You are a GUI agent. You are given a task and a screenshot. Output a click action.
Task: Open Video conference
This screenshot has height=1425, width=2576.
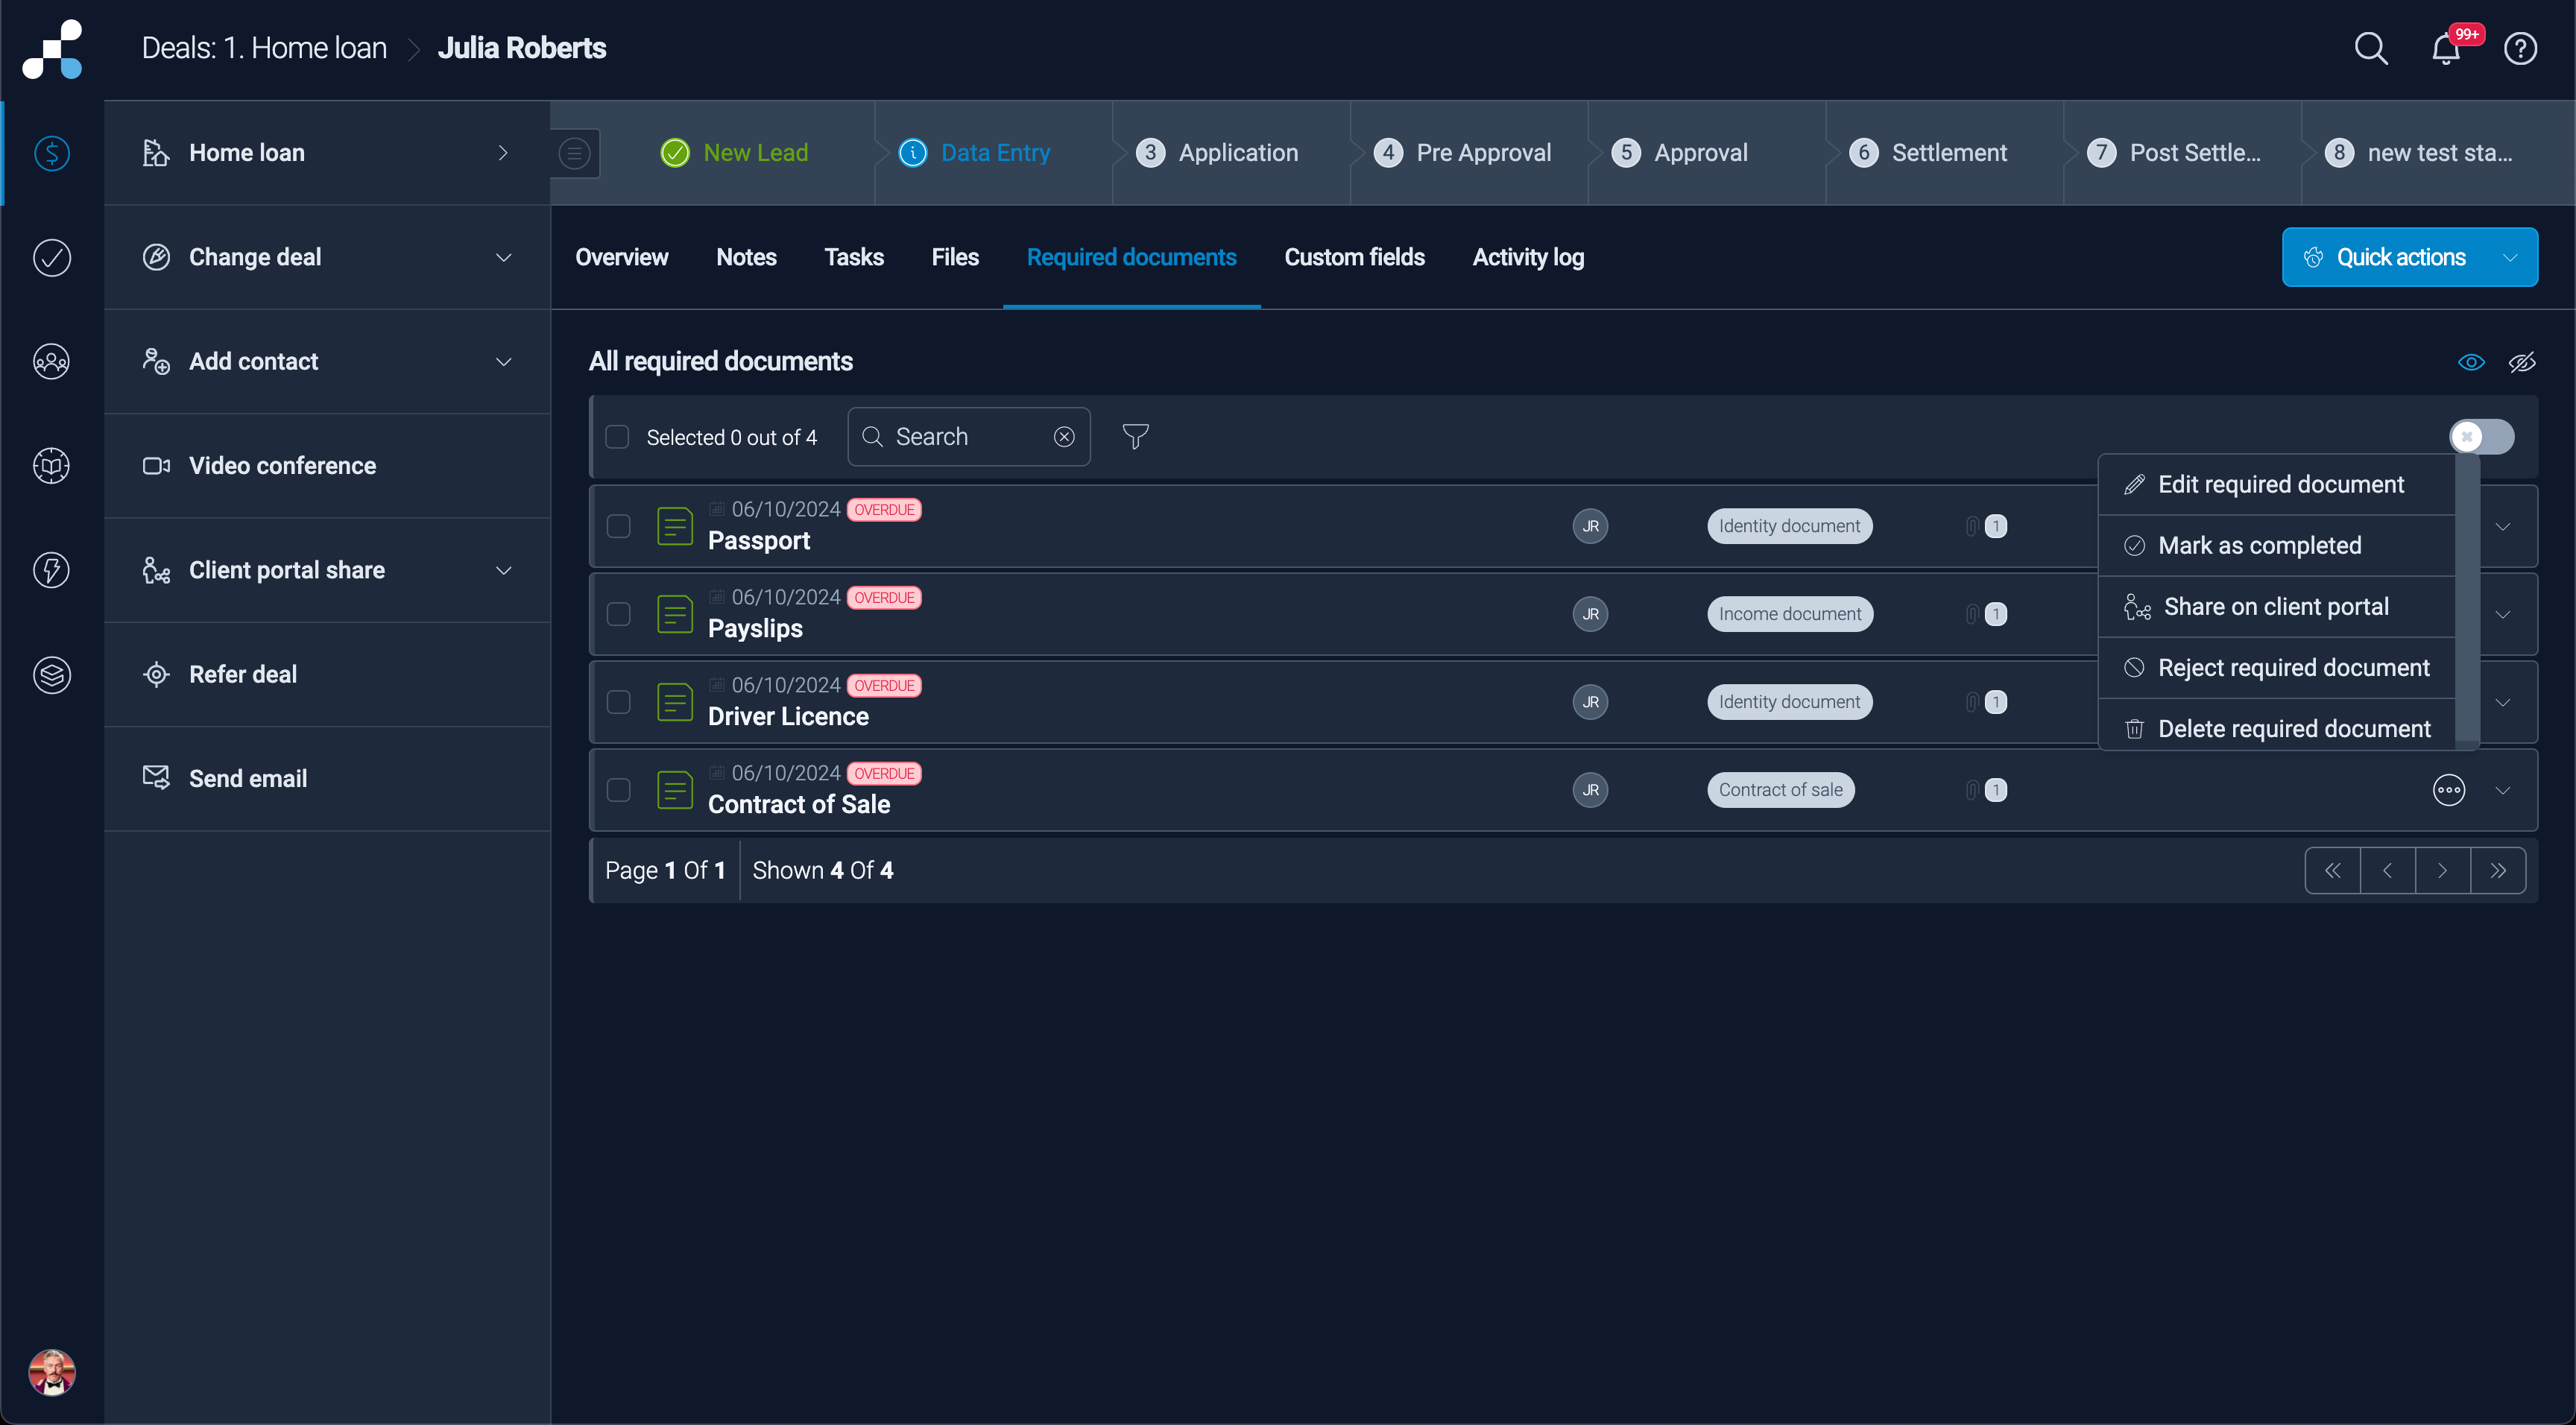[327, 465]
